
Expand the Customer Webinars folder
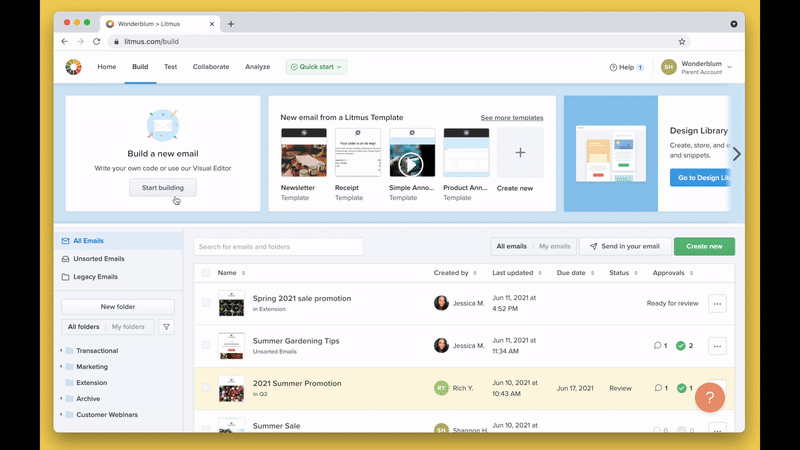62,414
